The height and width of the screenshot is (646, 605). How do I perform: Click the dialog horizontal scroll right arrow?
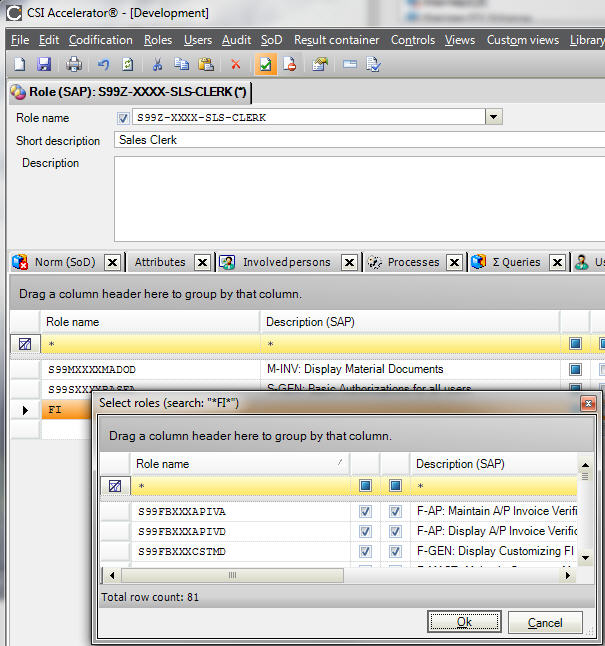click(x=568, y=576)
